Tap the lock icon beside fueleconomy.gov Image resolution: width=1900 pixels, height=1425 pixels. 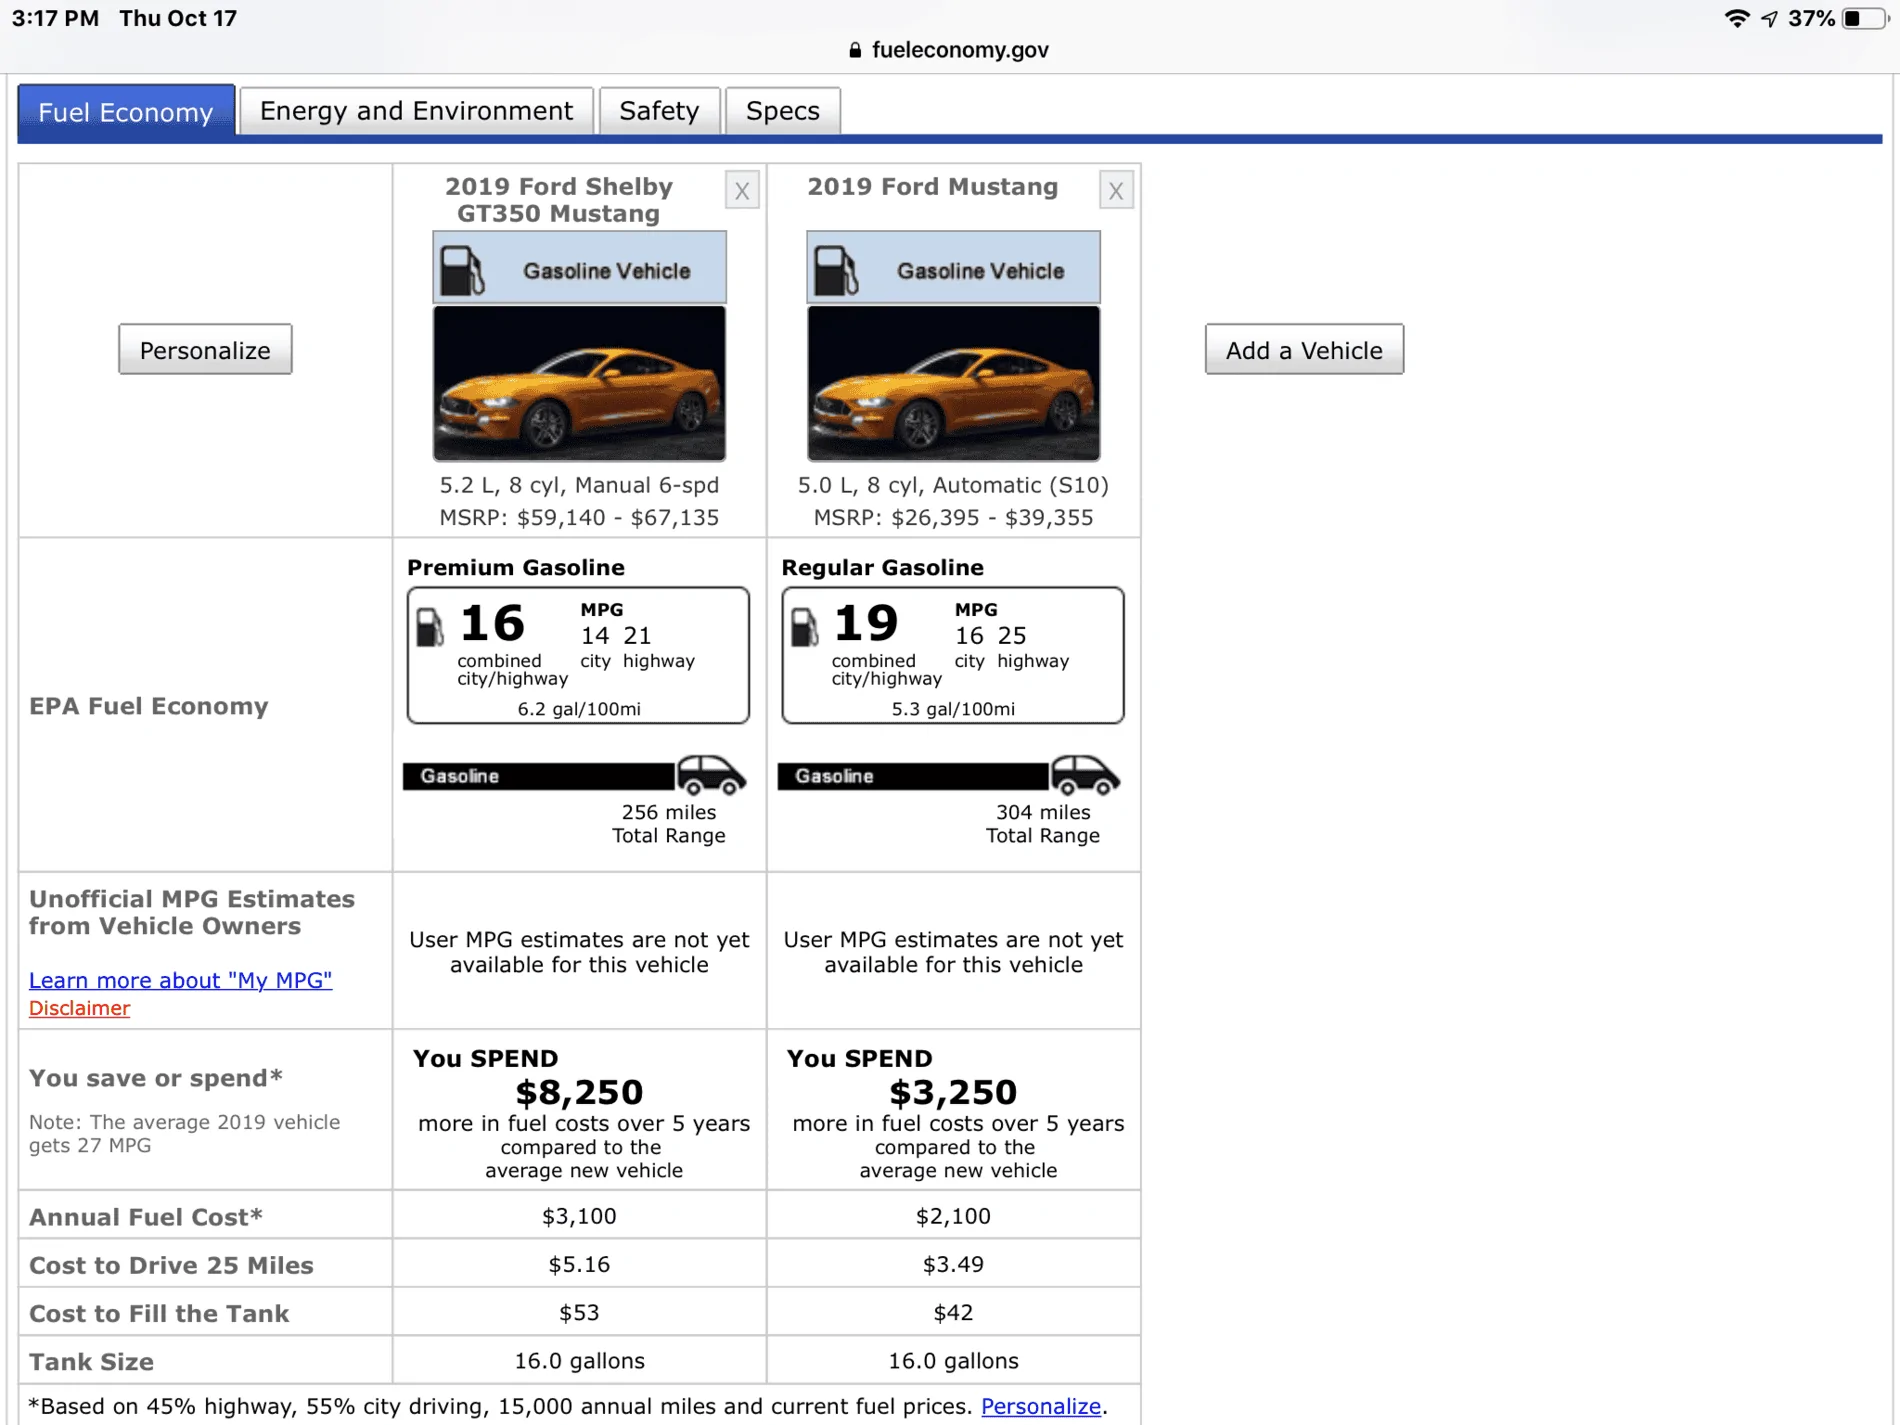pyautogui.click(x=855, y=50)
